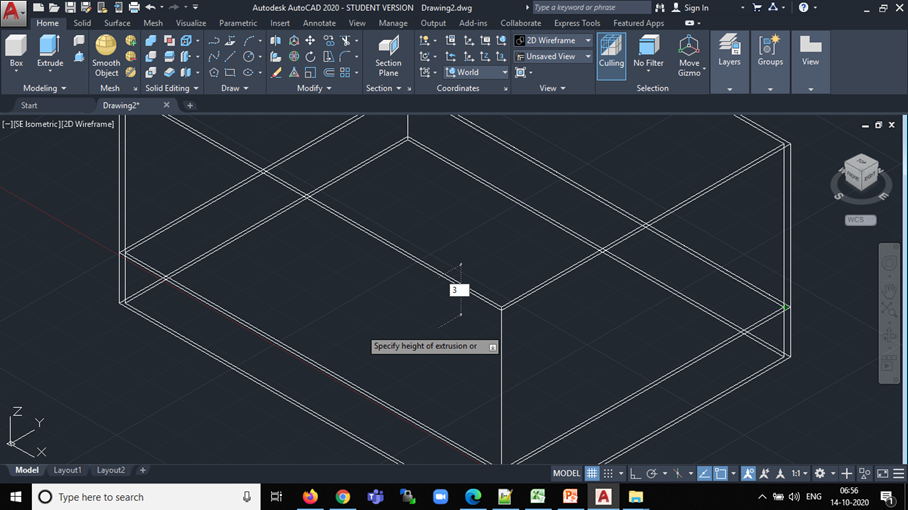Select the Polygon draw tool

pyautogui.click(x=214, y=72)
